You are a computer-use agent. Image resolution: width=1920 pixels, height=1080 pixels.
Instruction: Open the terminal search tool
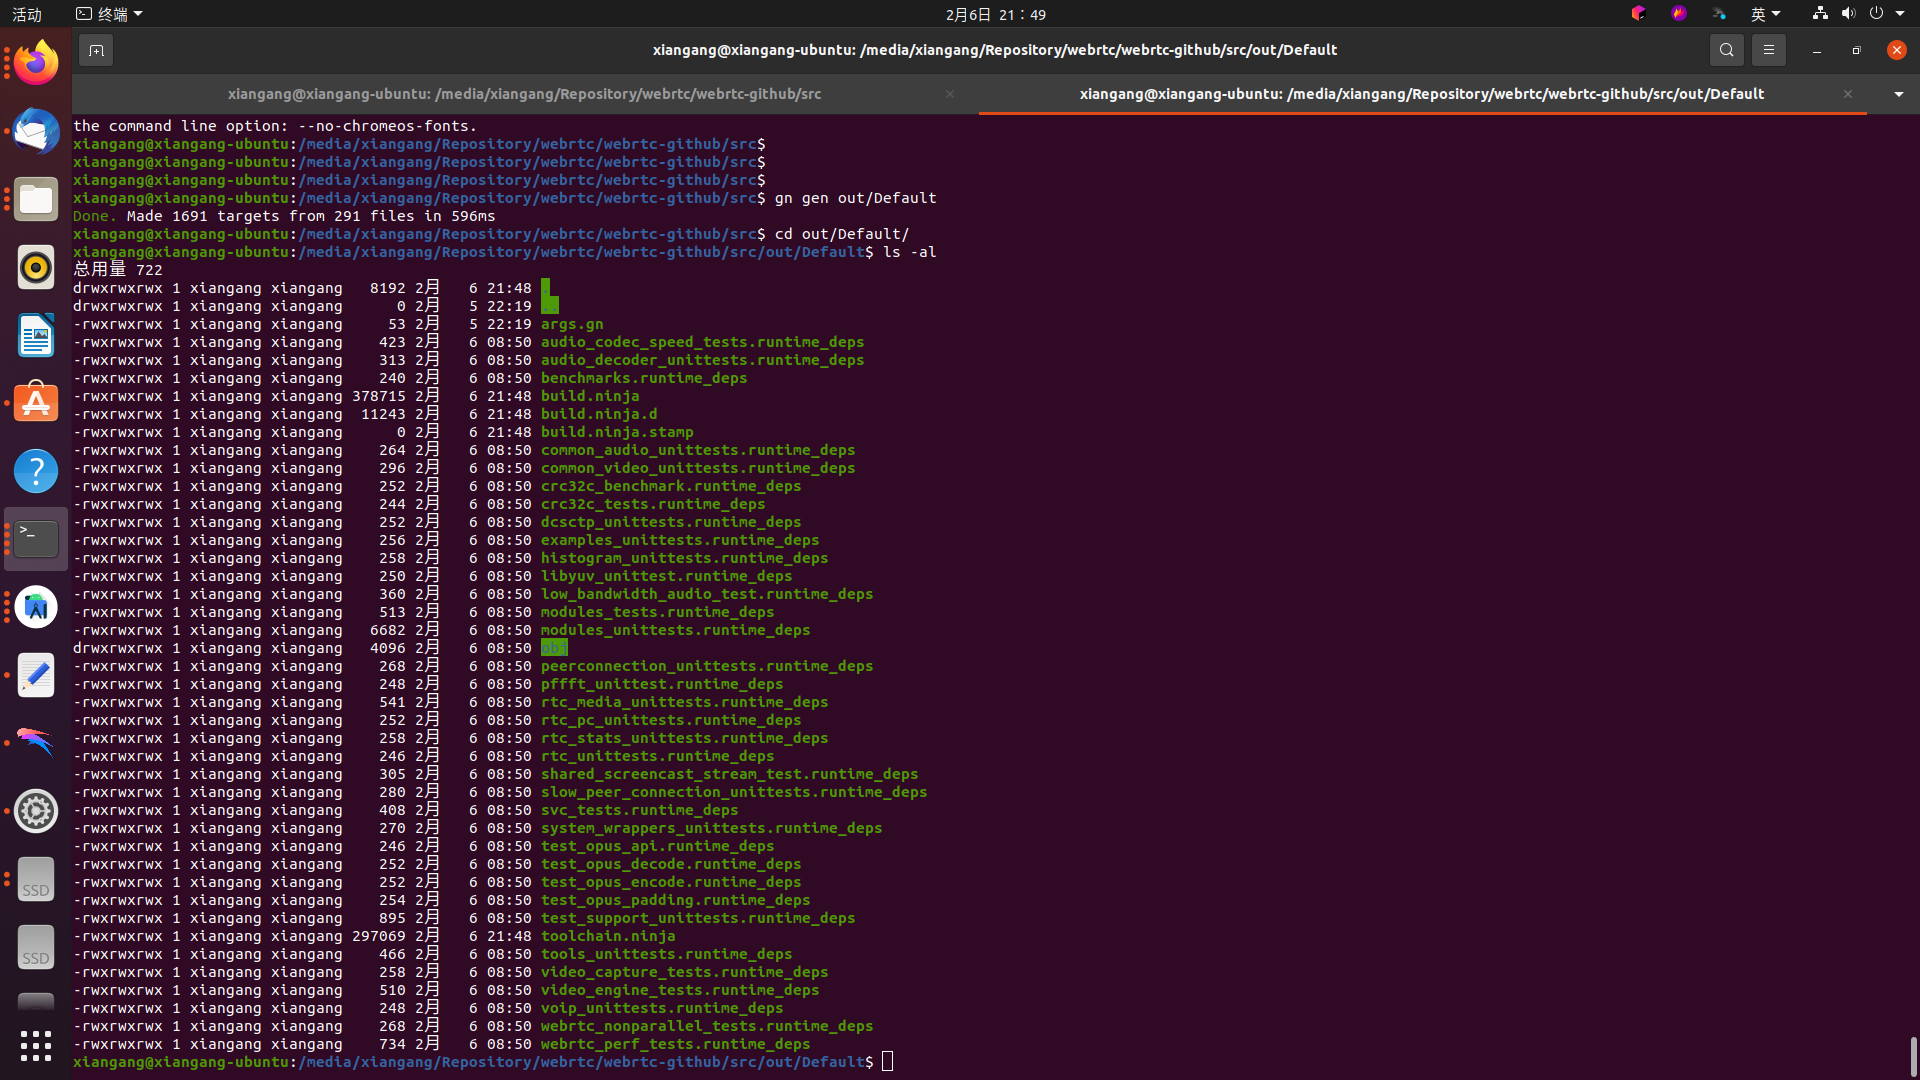(x=1726, y=50)
